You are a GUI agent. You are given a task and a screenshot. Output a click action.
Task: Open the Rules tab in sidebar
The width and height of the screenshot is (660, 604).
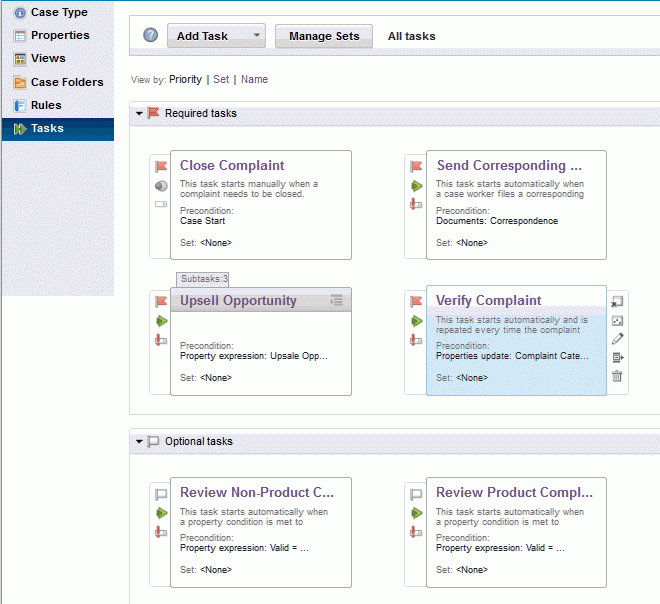coord(46,105)
